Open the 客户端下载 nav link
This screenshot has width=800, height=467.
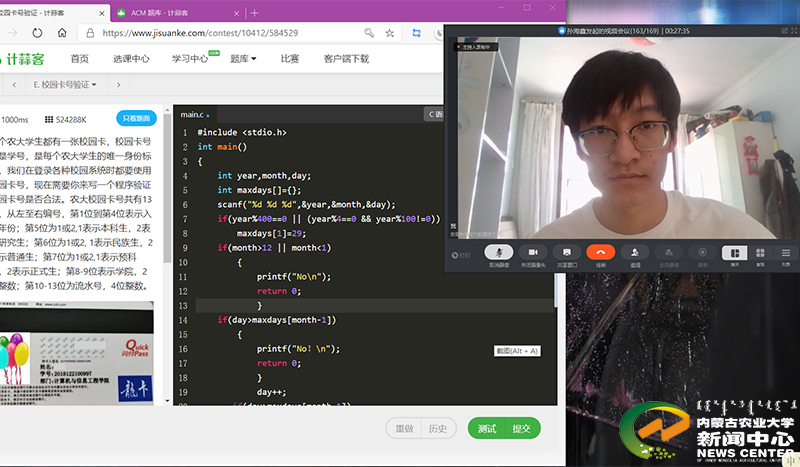tap(346, 59)
